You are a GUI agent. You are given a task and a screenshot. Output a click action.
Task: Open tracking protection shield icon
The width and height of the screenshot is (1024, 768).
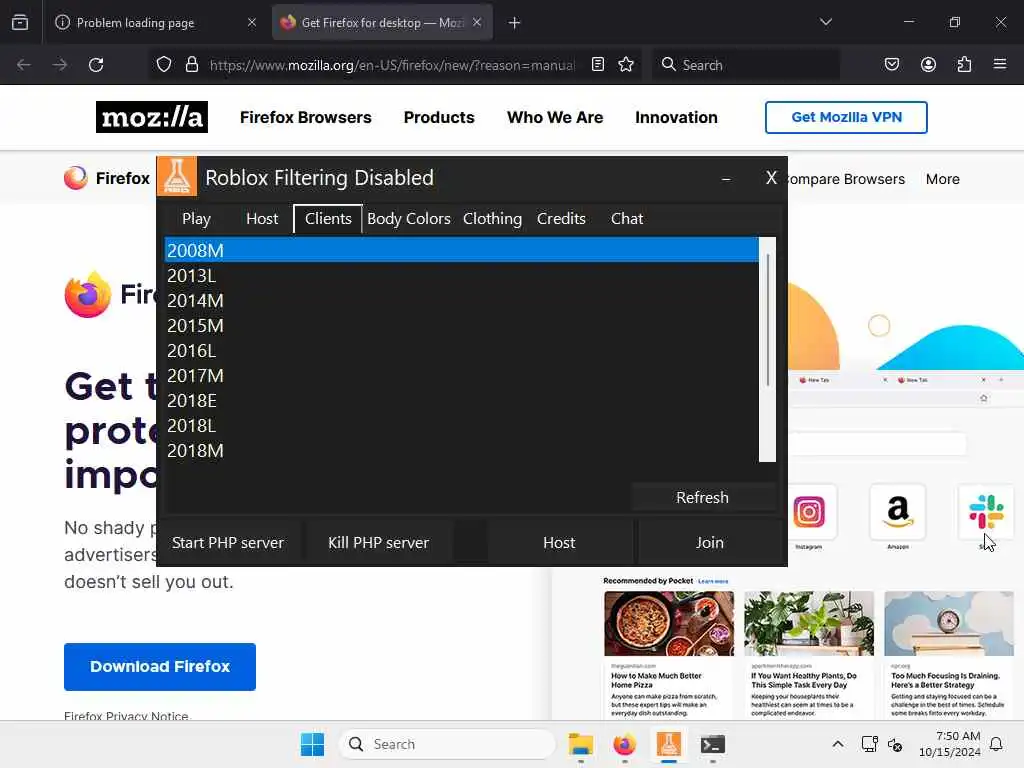(x=164, y=65)
